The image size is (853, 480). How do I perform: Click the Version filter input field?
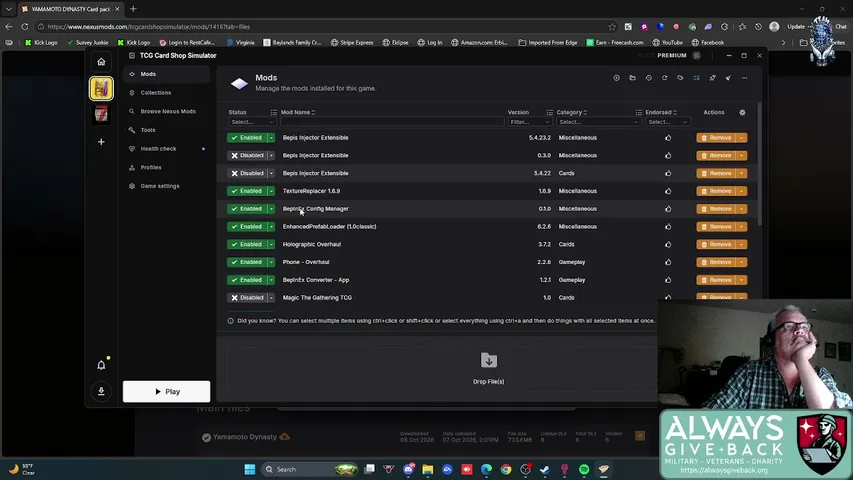pyautogui.click(x=530, y=122)
